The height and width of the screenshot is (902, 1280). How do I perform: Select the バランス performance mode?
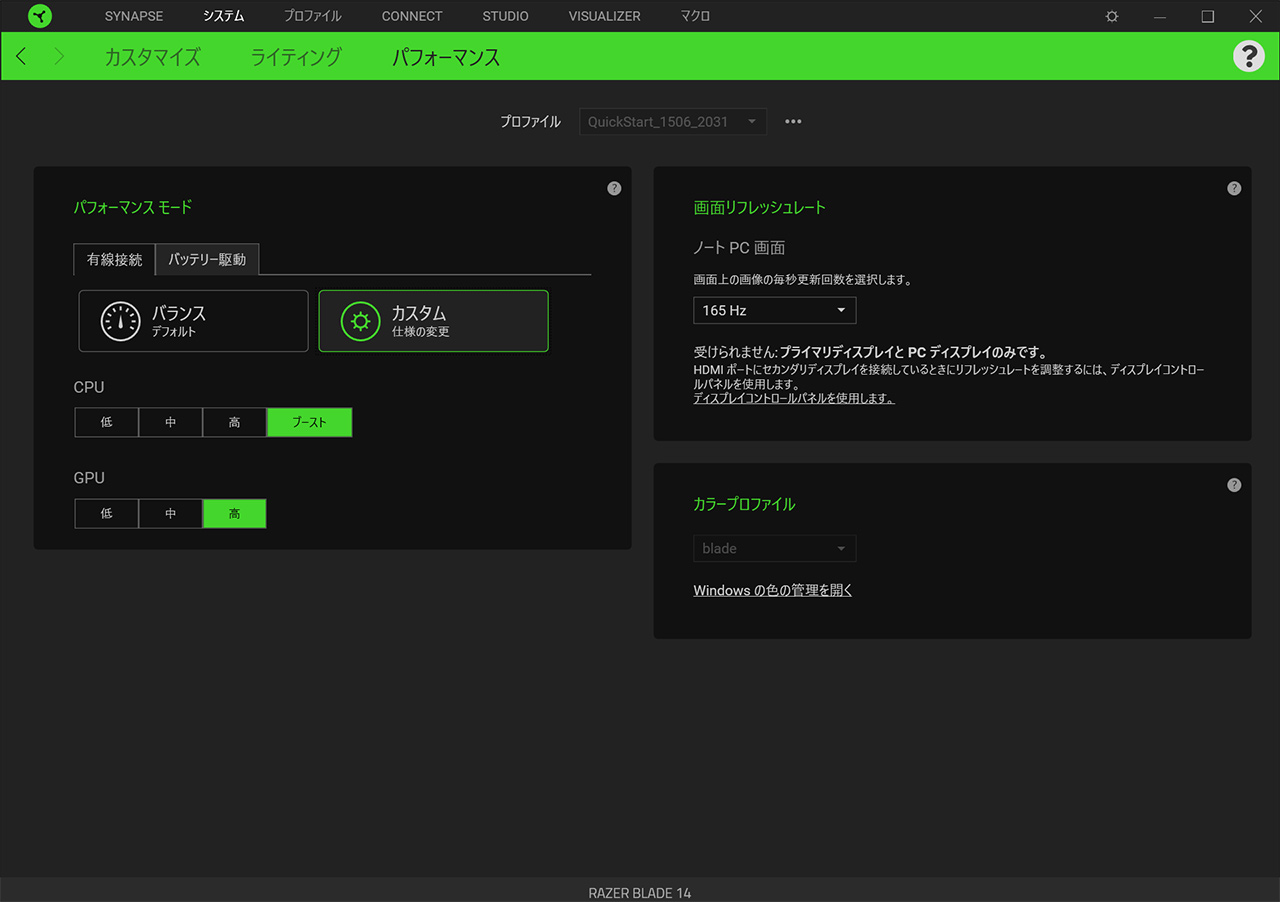[x=194, y=321]
